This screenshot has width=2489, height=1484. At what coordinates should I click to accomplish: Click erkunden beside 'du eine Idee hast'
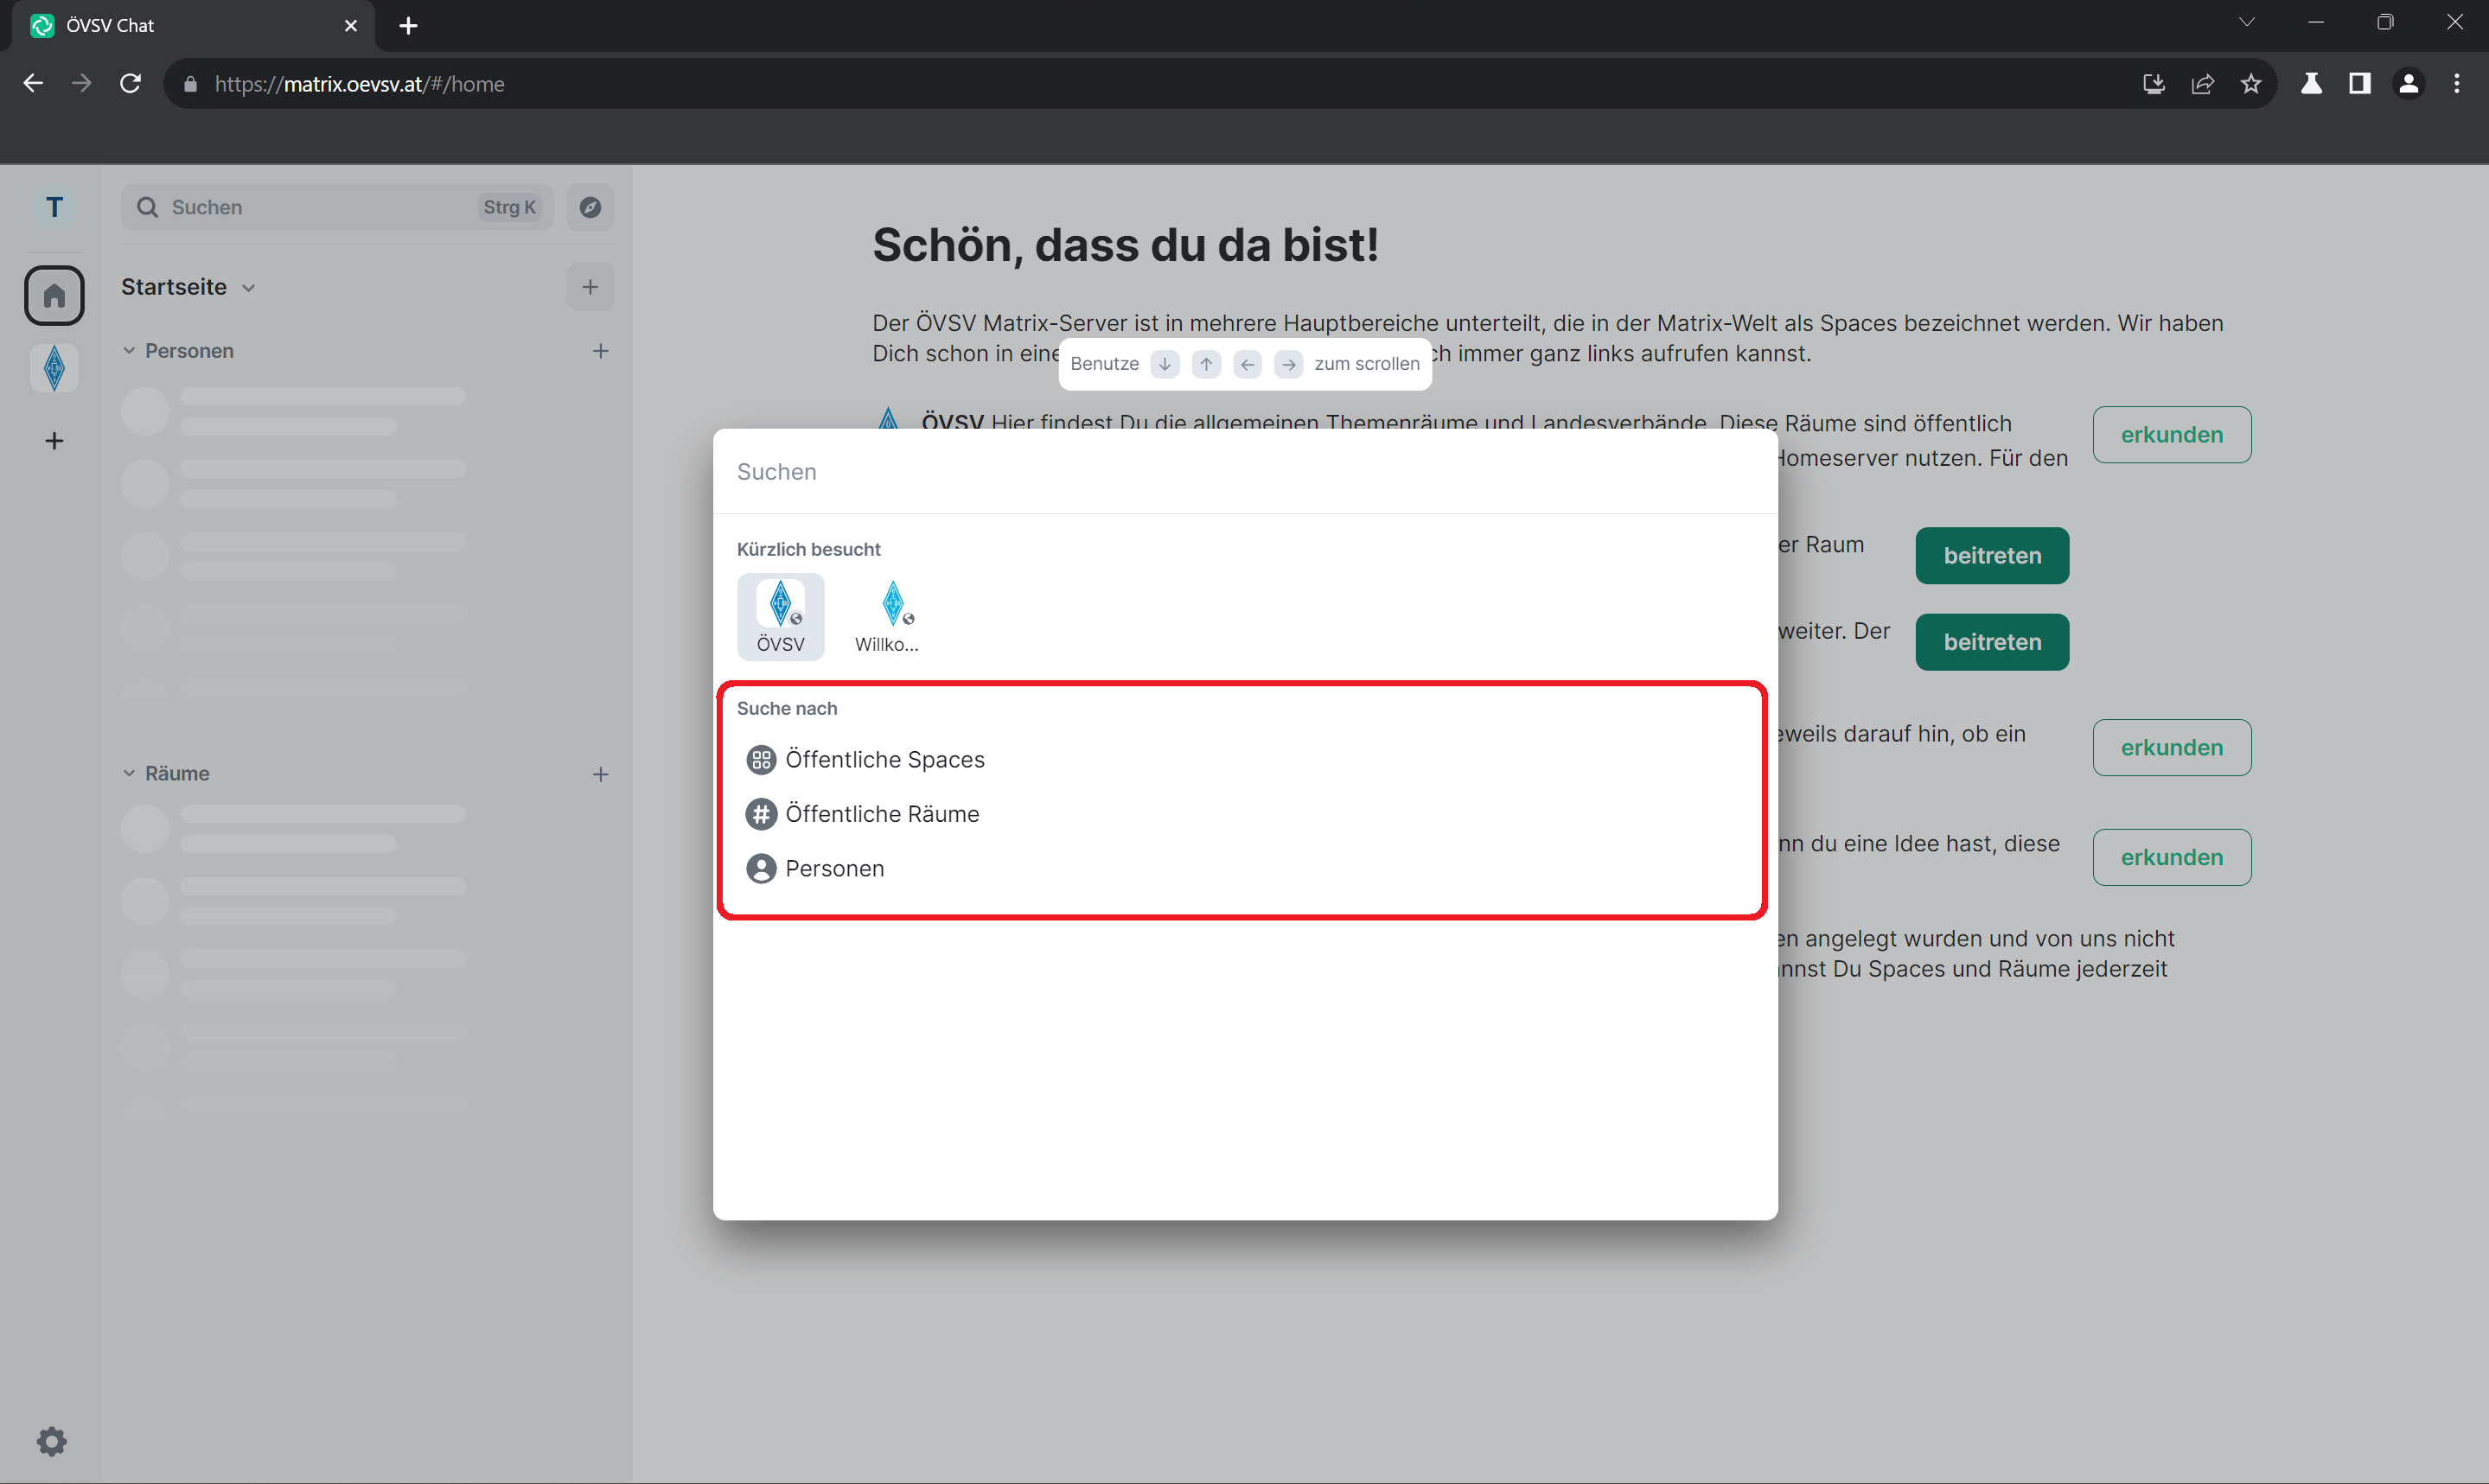click(x=2171, y=858)
